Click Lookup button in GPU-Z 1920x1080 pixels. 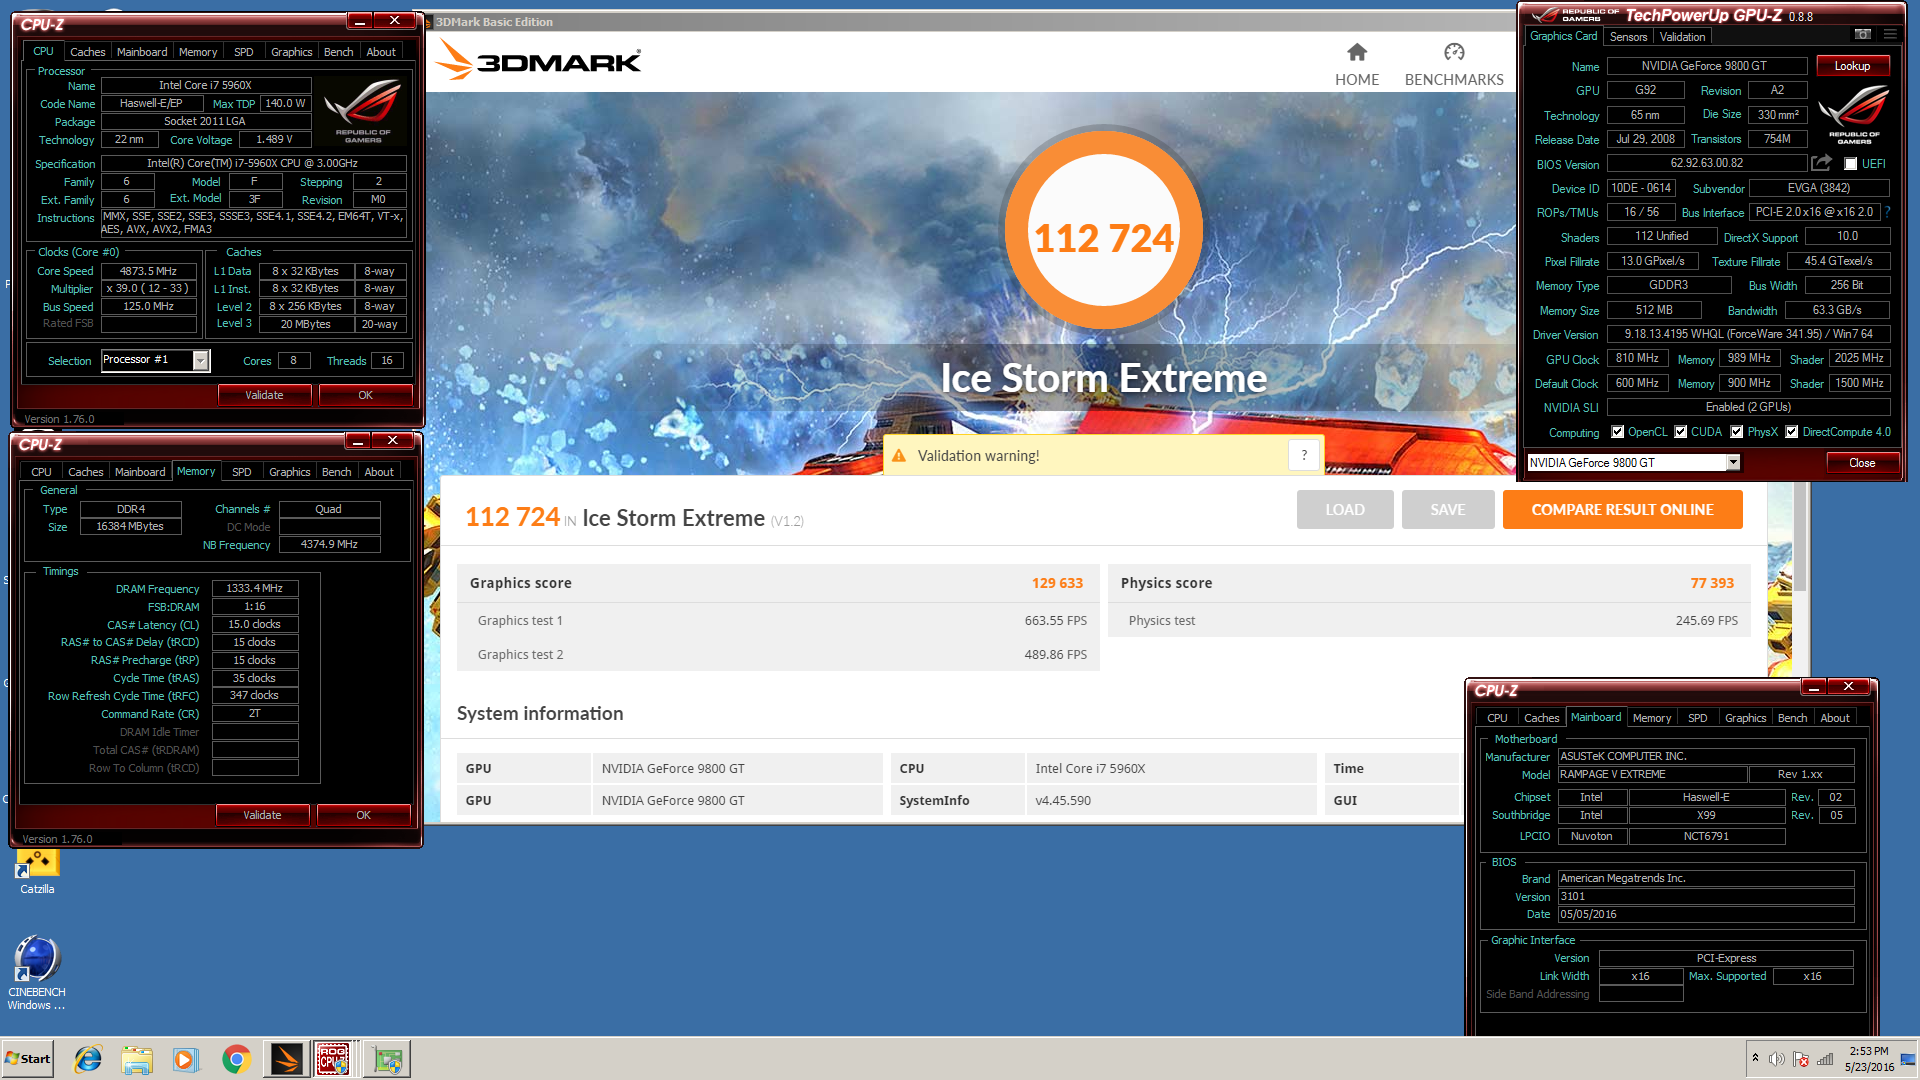(1852, 66)
